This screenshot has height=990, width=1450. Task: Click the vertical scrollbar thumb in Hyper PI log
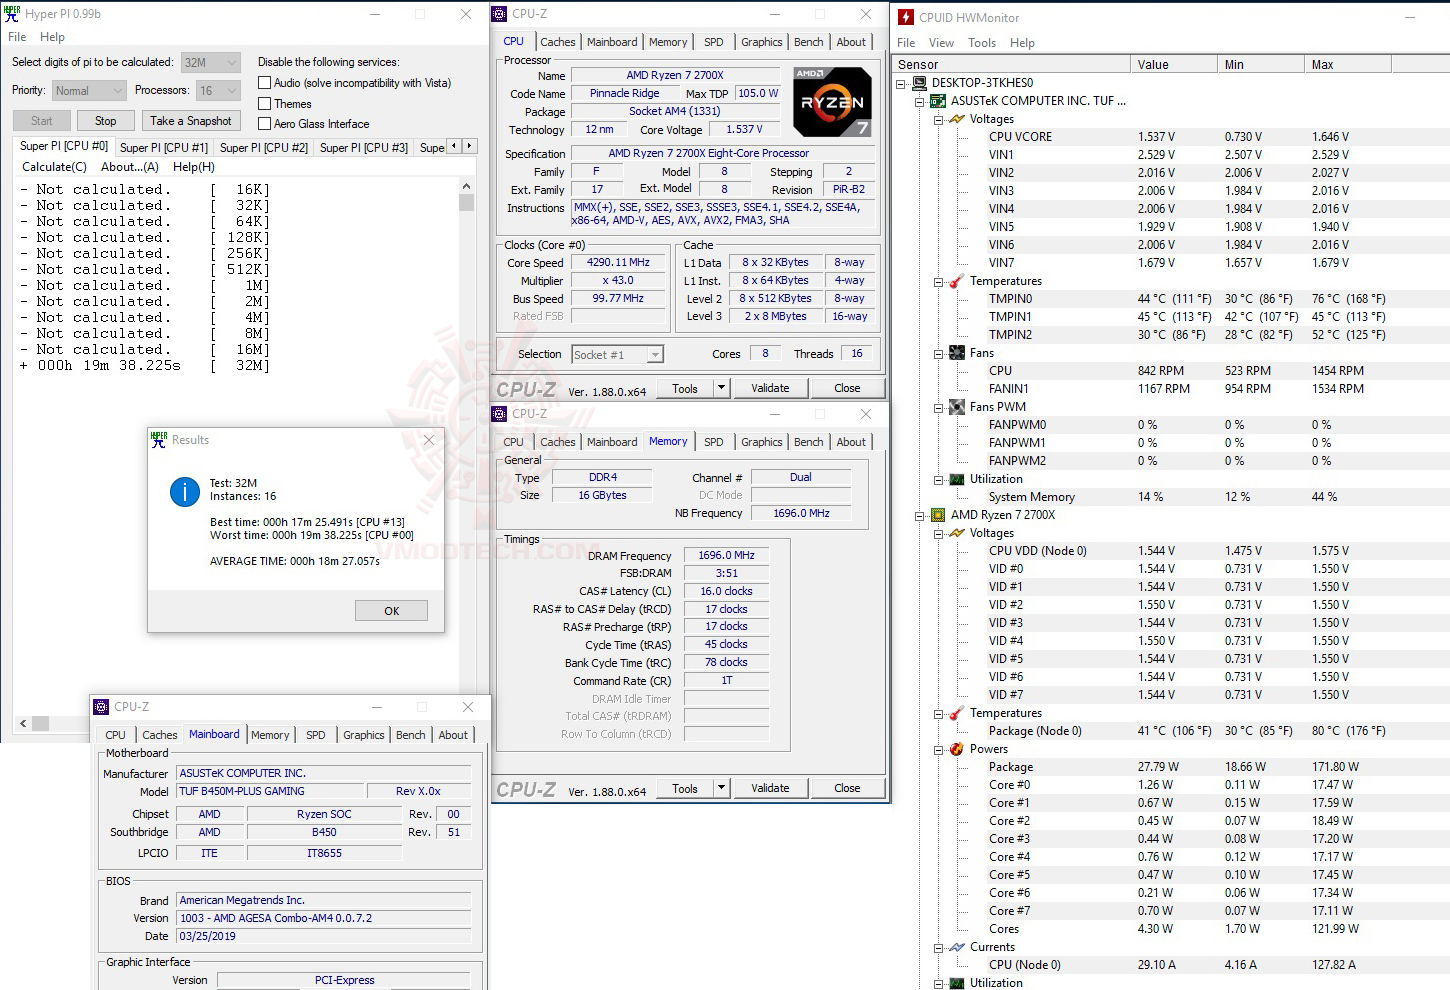(466, 202)
